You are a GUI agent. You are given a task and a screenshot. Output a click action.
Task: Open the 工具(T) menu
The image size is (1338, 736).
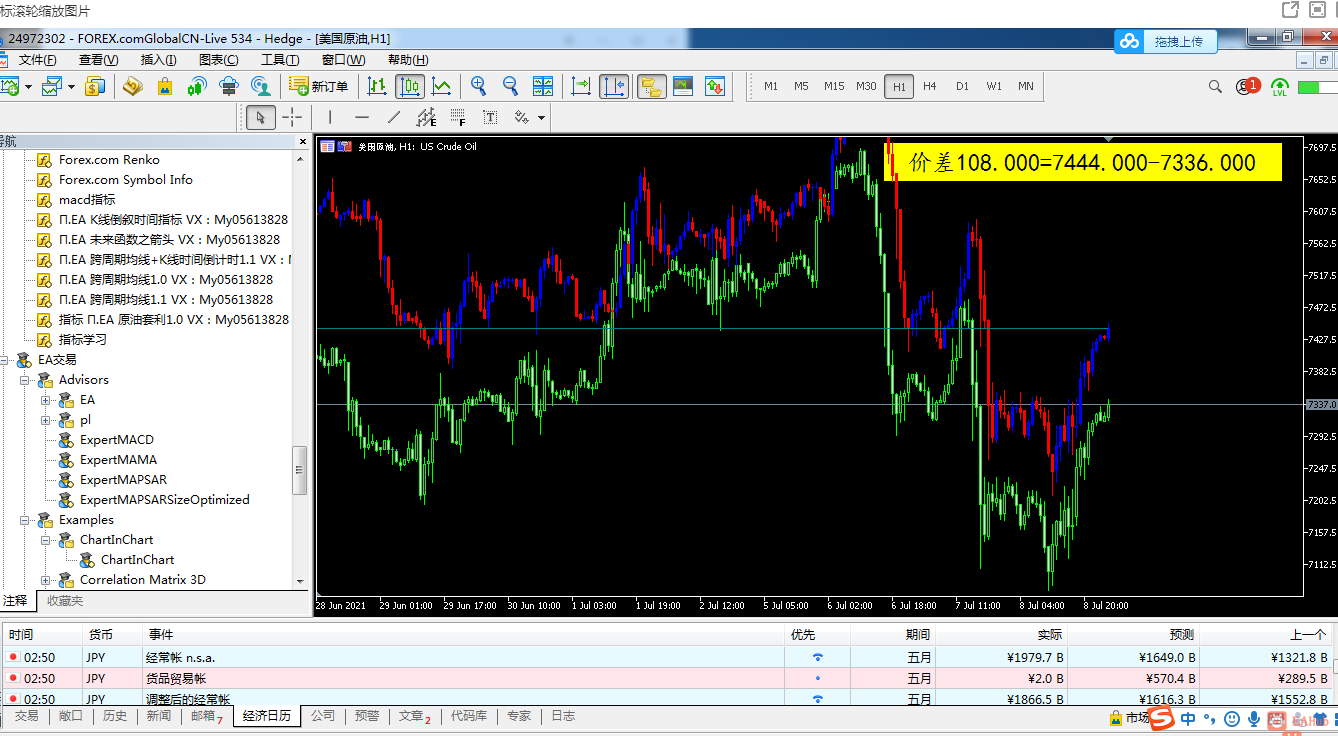[279, 60]
